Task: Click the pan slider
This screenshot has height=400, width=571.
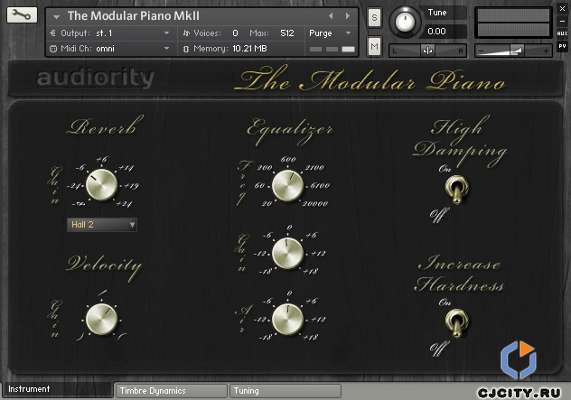Action: [x=428, y=51]
